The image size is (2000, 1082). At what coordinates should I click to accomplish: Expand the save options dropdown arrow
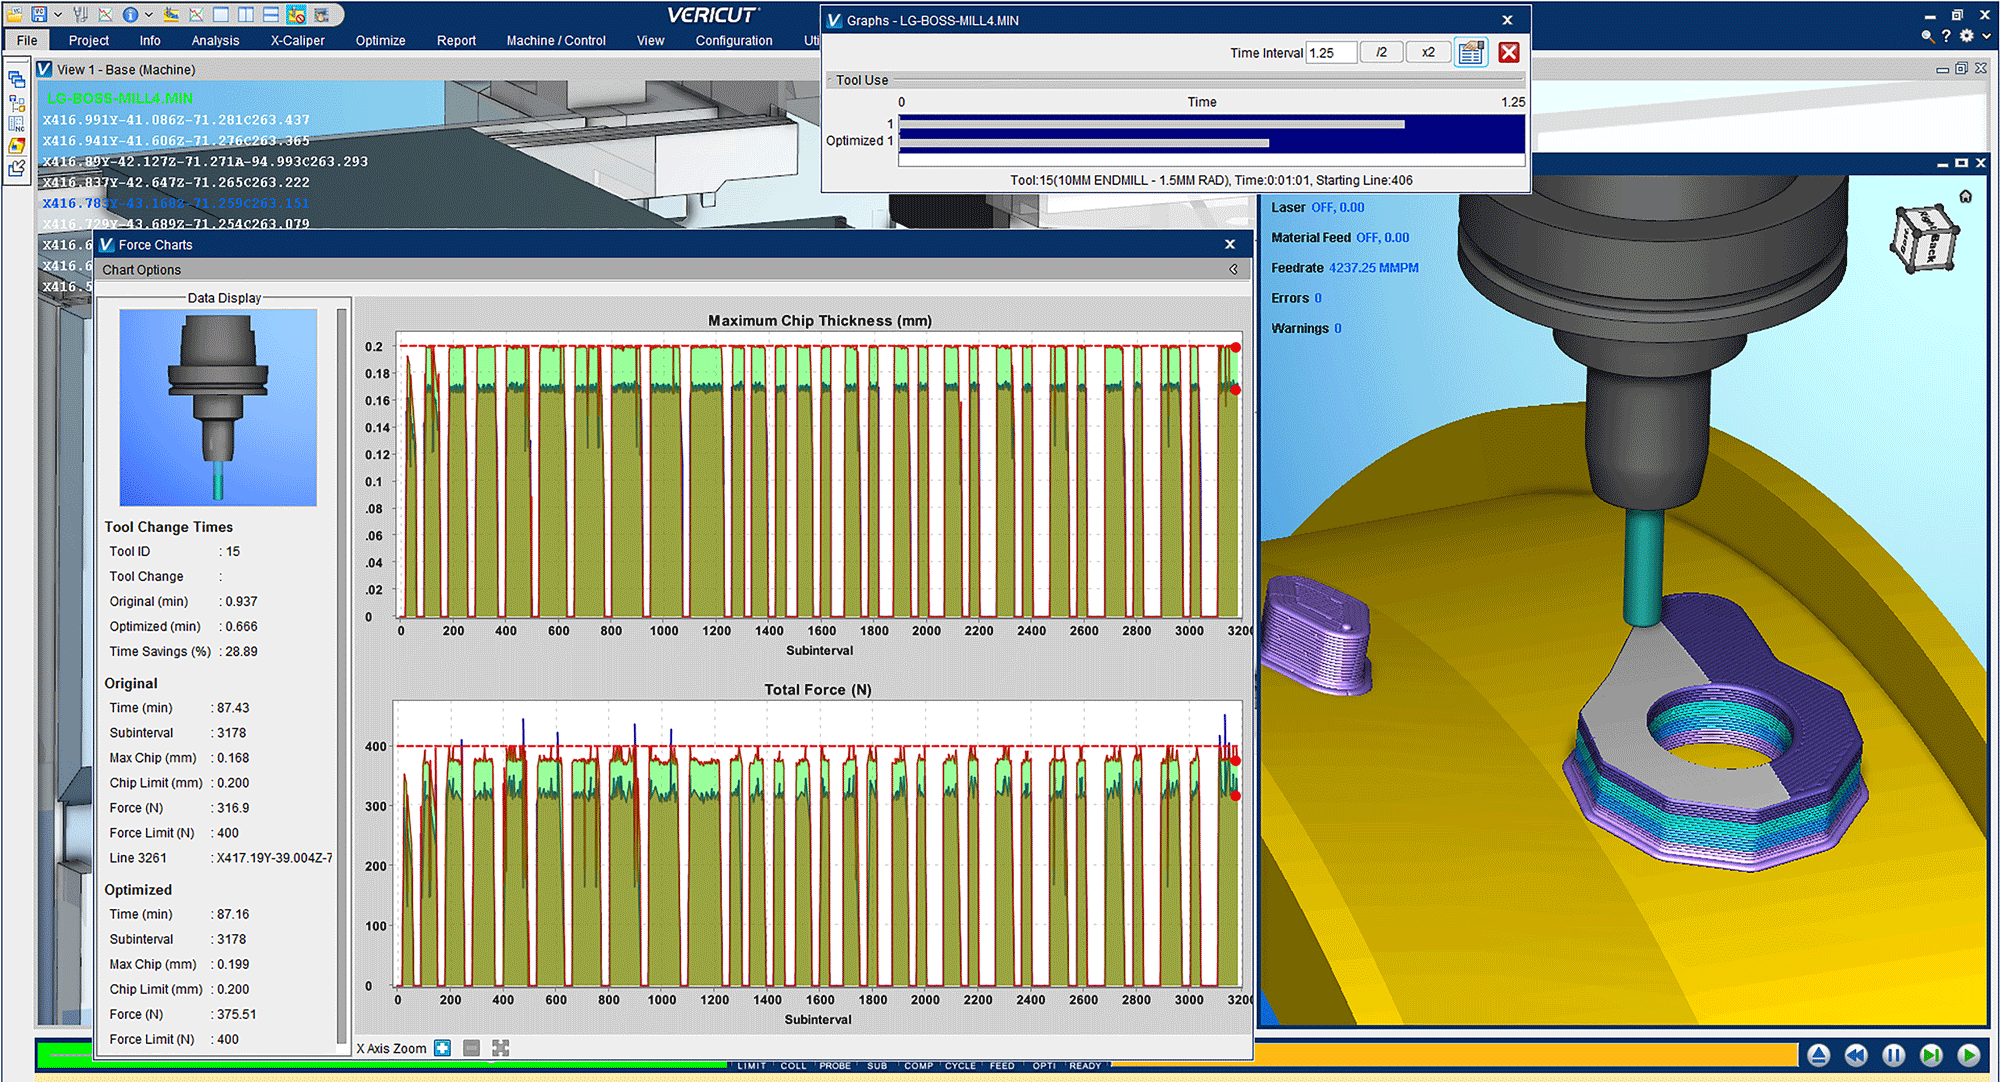point(58,14)
